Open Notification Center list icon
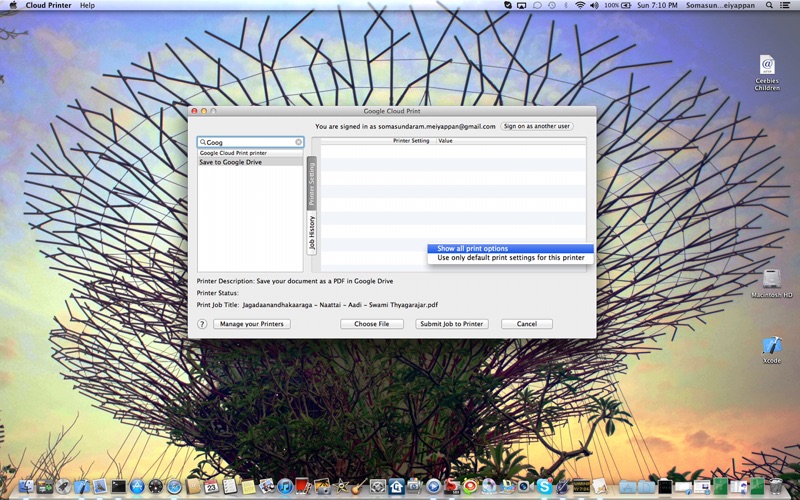This screenshot has width=800, height=500. tap(786, 5)
